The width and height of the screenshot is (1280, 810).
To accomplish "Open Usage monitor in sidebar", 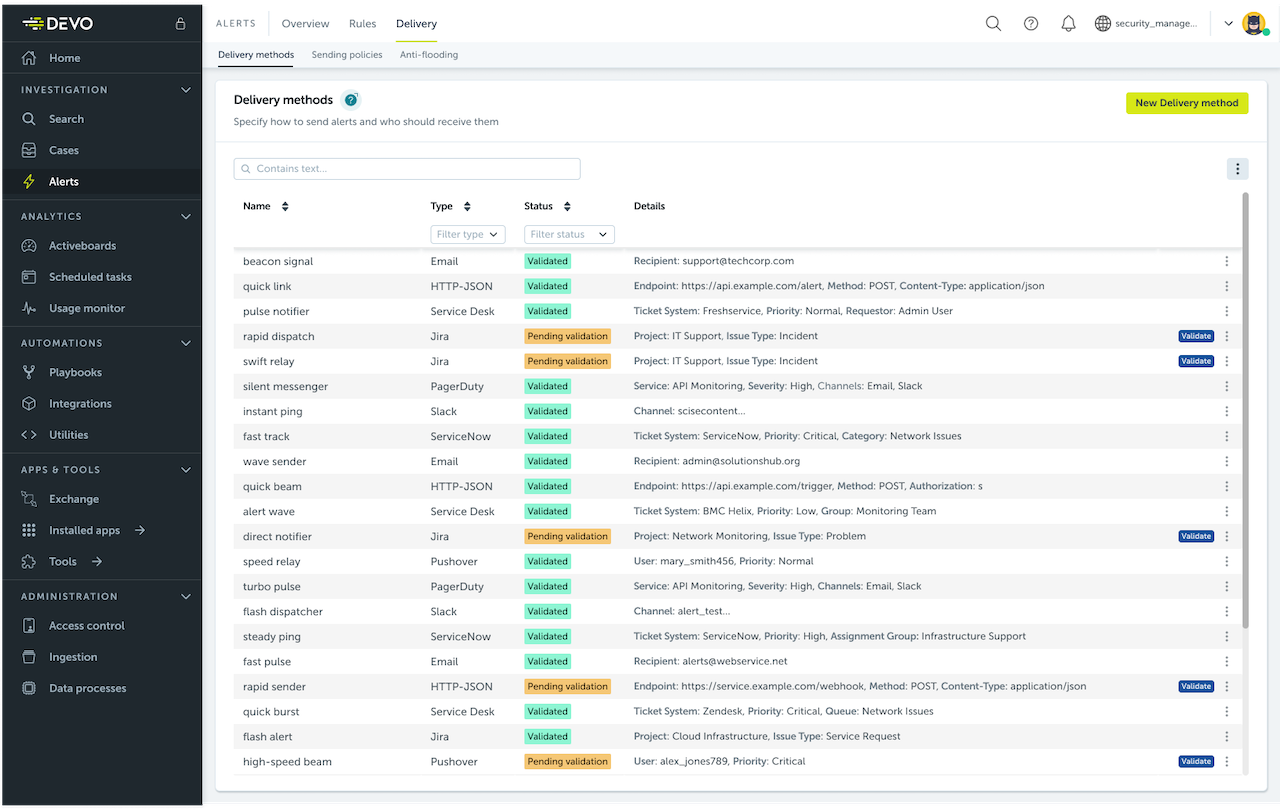I will [86, 308].
